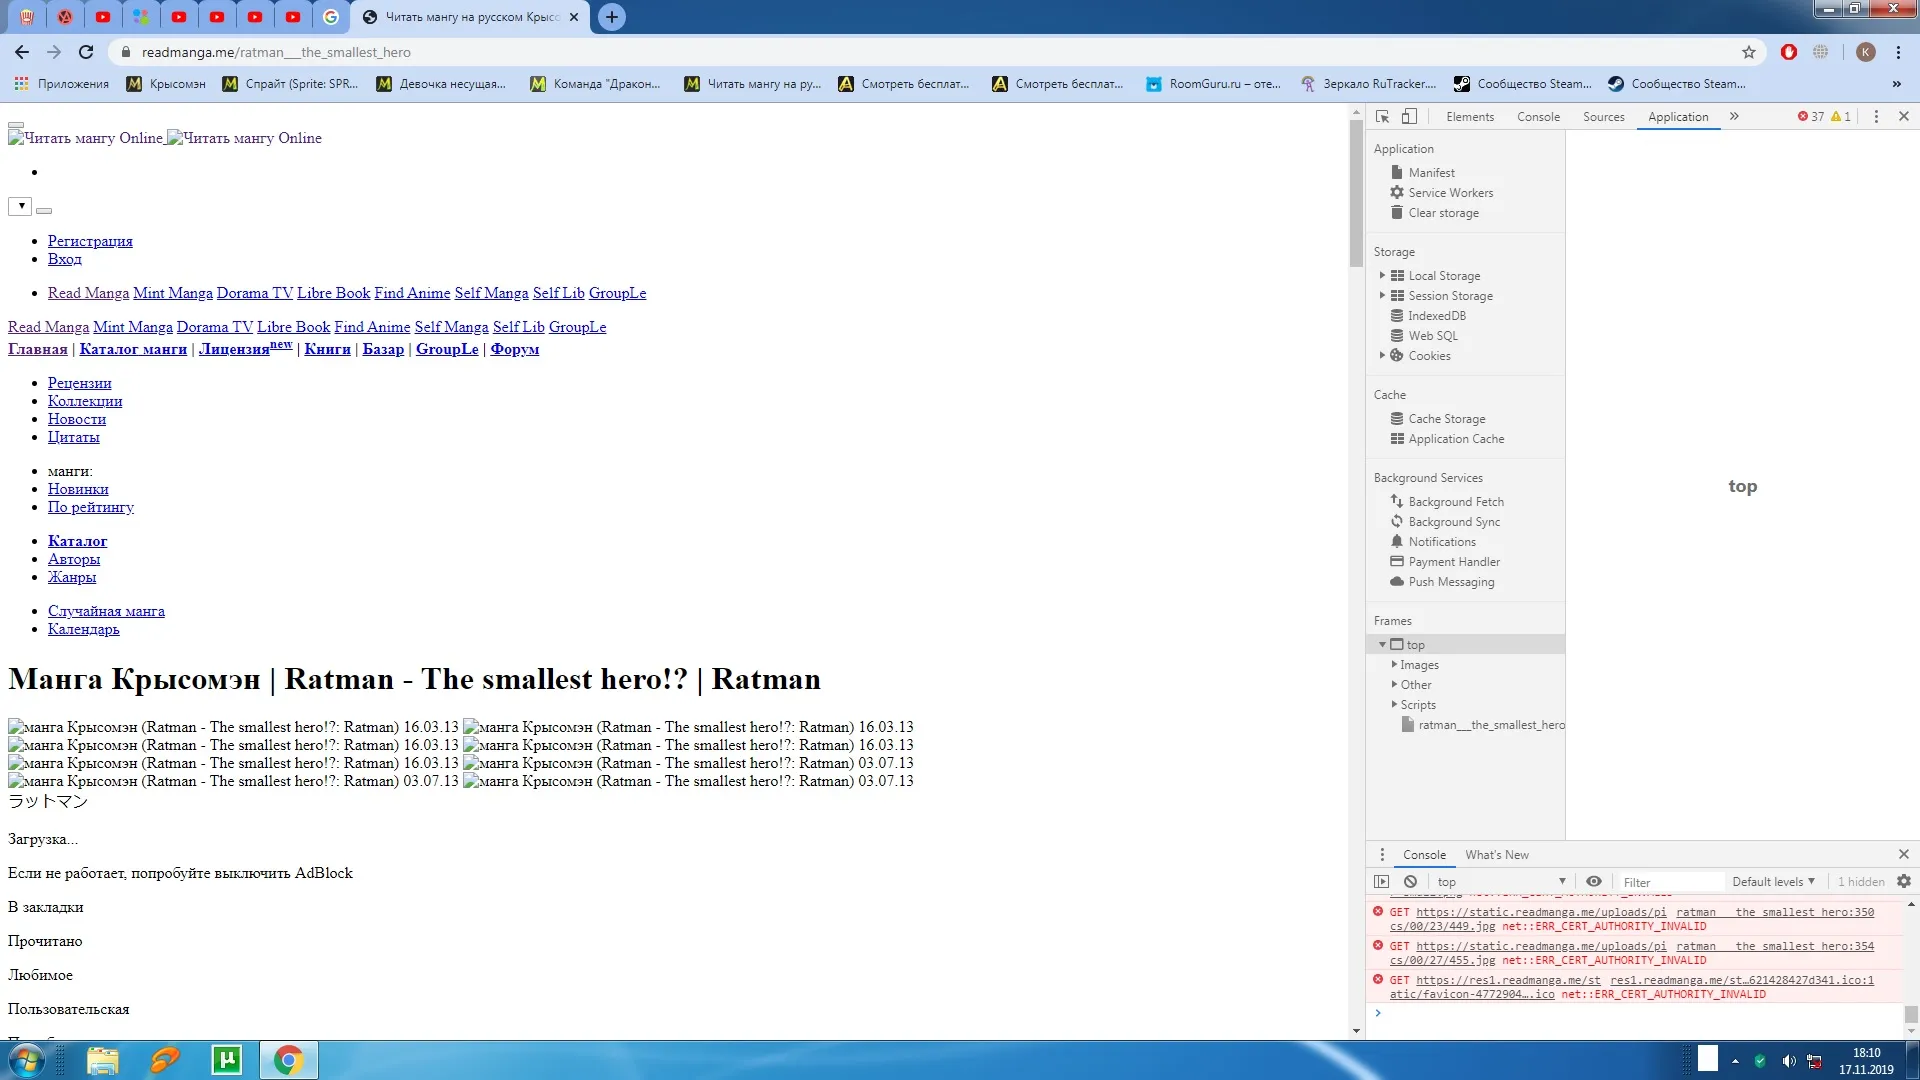Bookmark this page with the star icon

[x=1748, y=52]
